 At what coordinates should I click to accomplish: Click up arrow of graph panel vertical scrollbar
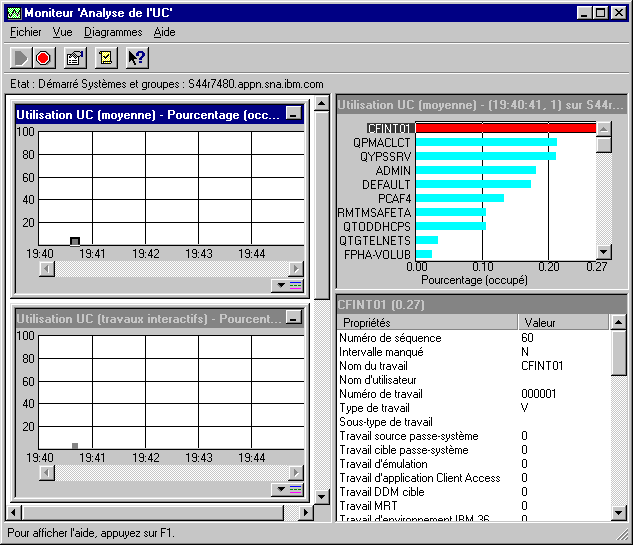[x=322, y=104]
